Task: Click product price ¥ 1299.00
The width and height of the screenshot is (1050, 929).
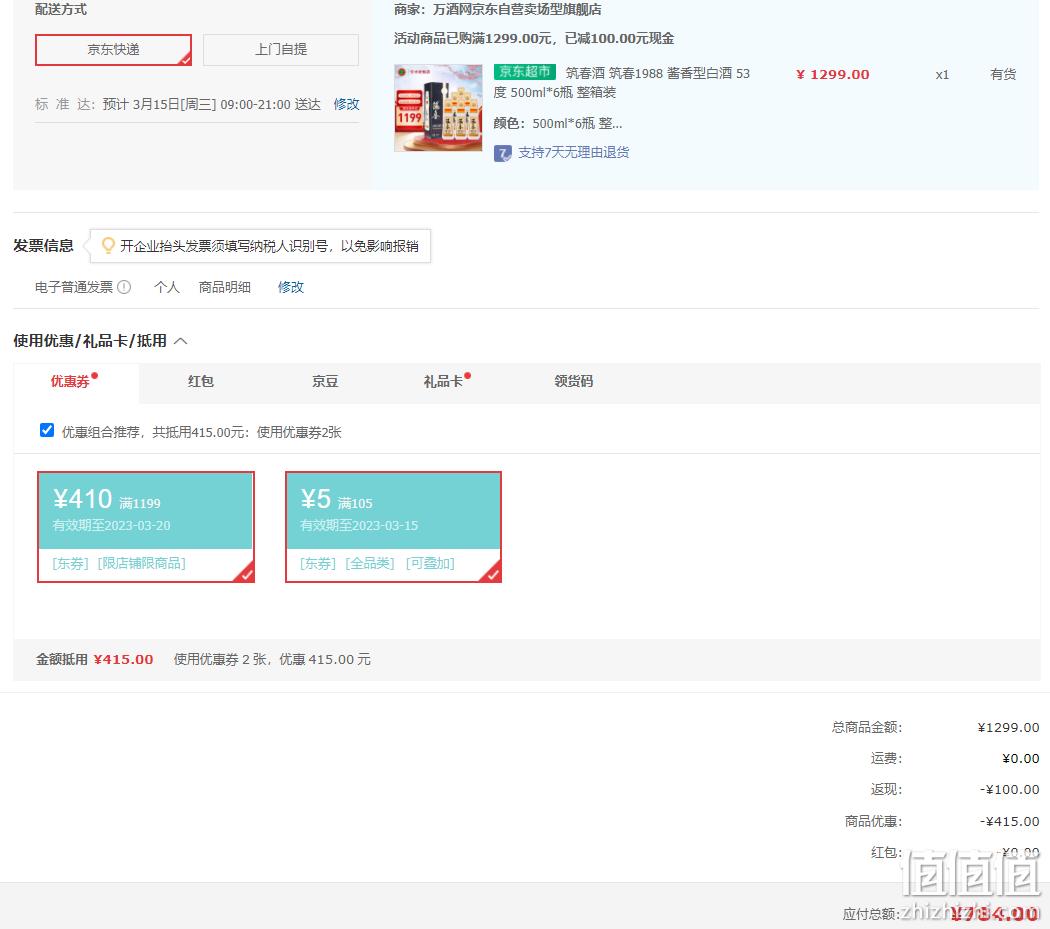Action: (x=832, y=74)
